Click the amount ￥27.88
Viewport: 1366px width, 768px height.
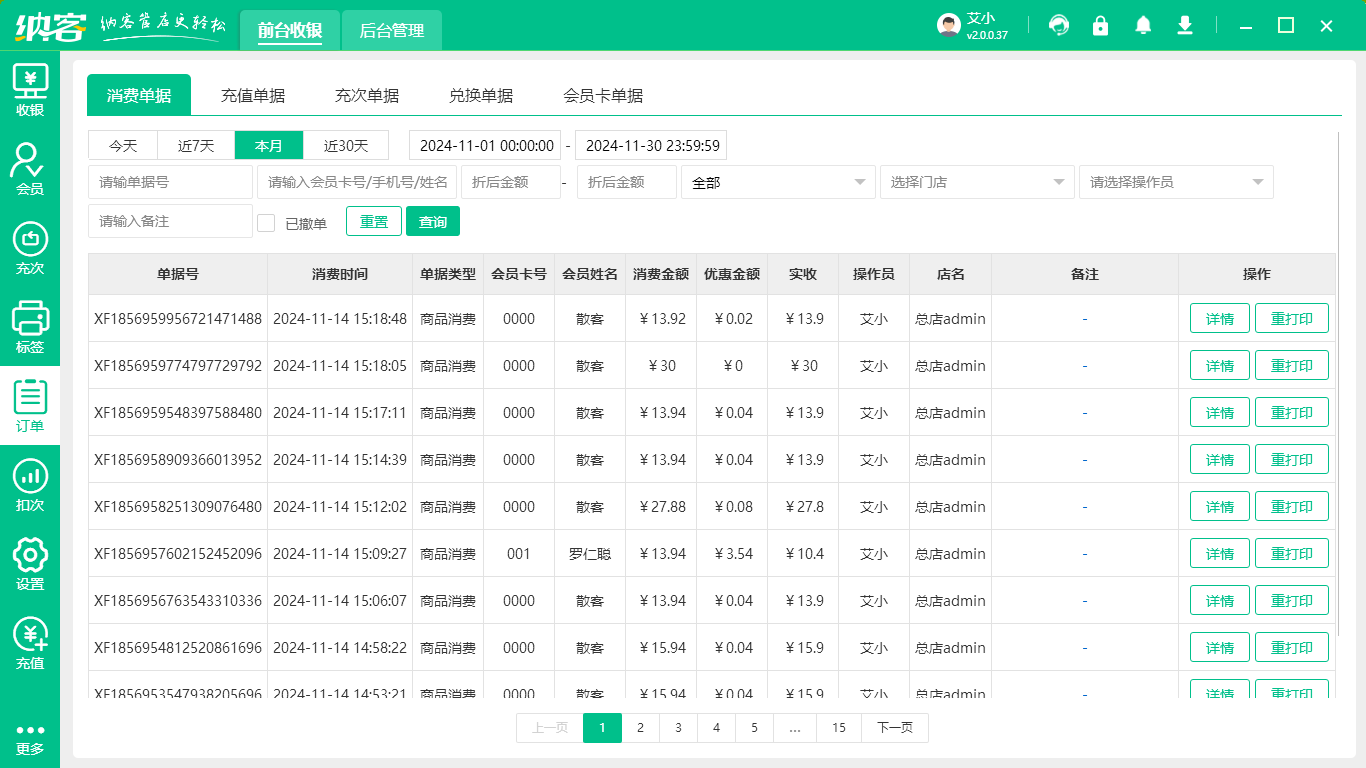point(662,507)
